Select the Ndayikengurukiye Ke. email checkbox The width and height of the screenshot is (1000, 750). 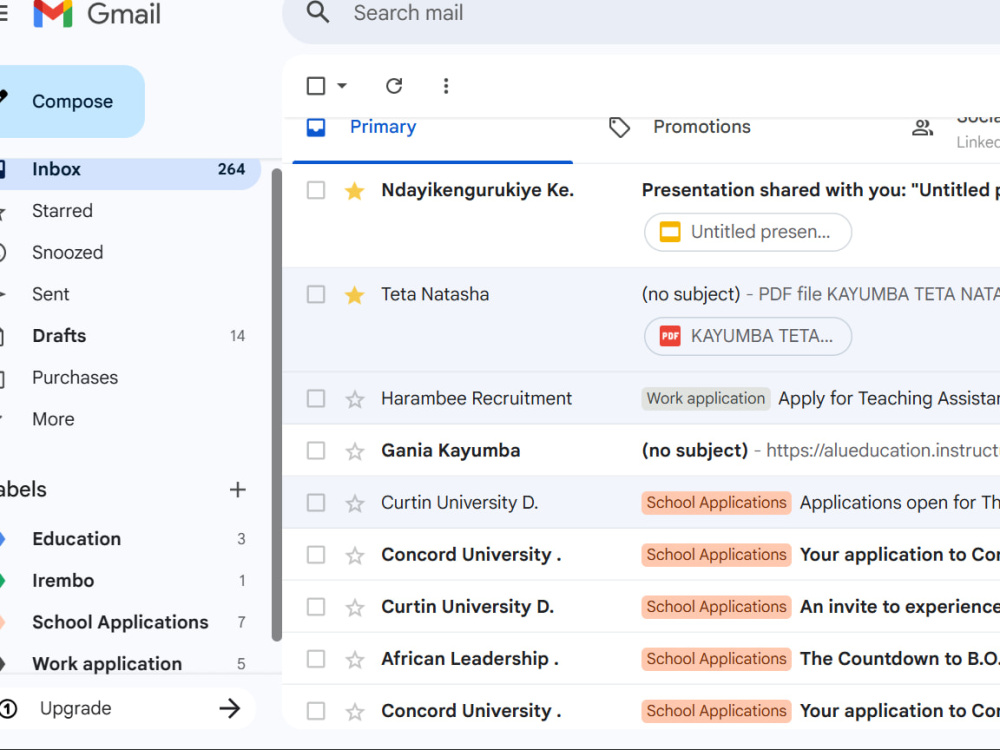(x=316, y=190)
